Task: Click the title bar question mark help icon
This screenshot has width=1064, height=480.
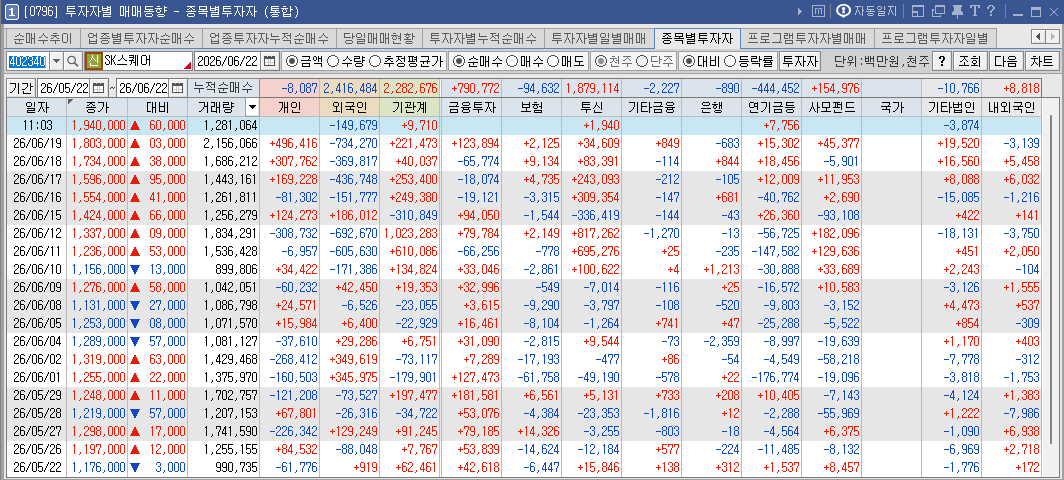Action: point(991,12)
